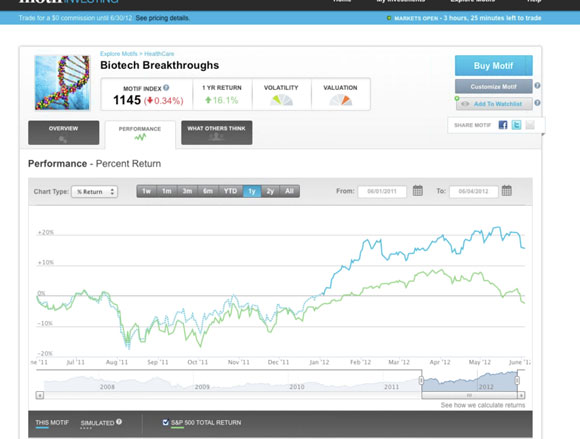Click the 1 YR Return 16.1% value
The height and width of the screenshot is (439, 580).
coord(222,100)
